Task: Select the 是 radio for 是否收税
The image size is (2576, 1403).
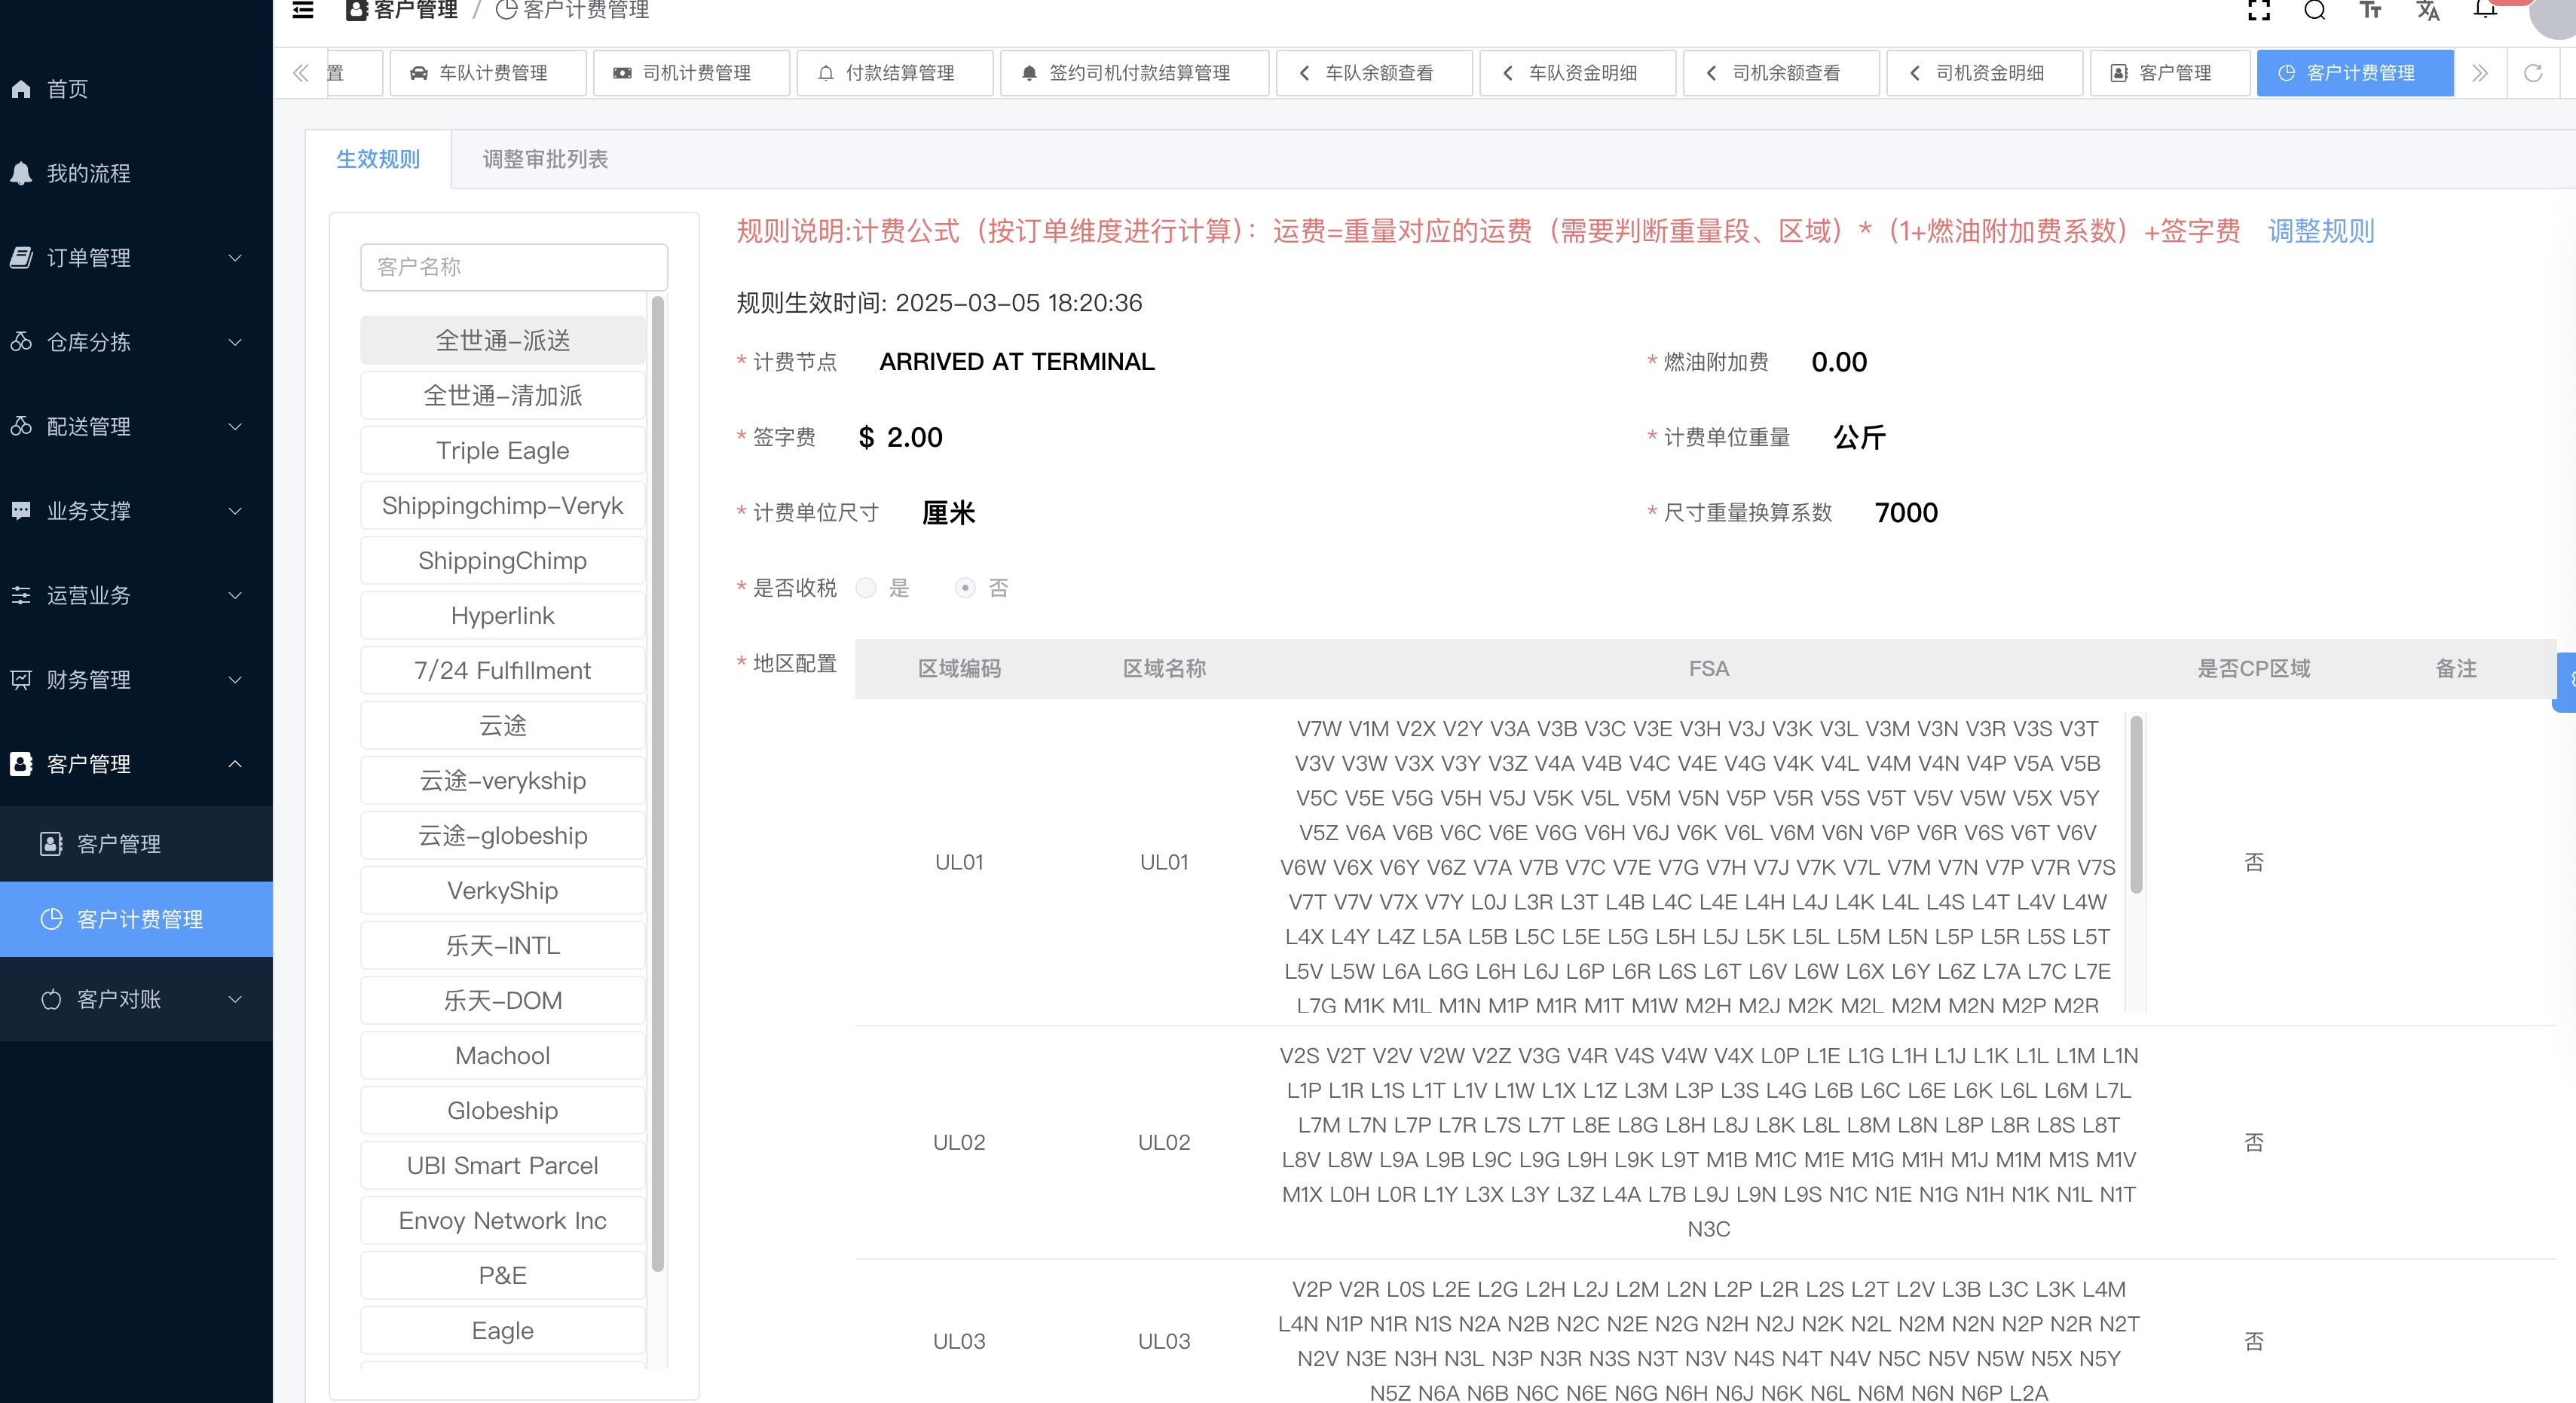Action: 866,588
